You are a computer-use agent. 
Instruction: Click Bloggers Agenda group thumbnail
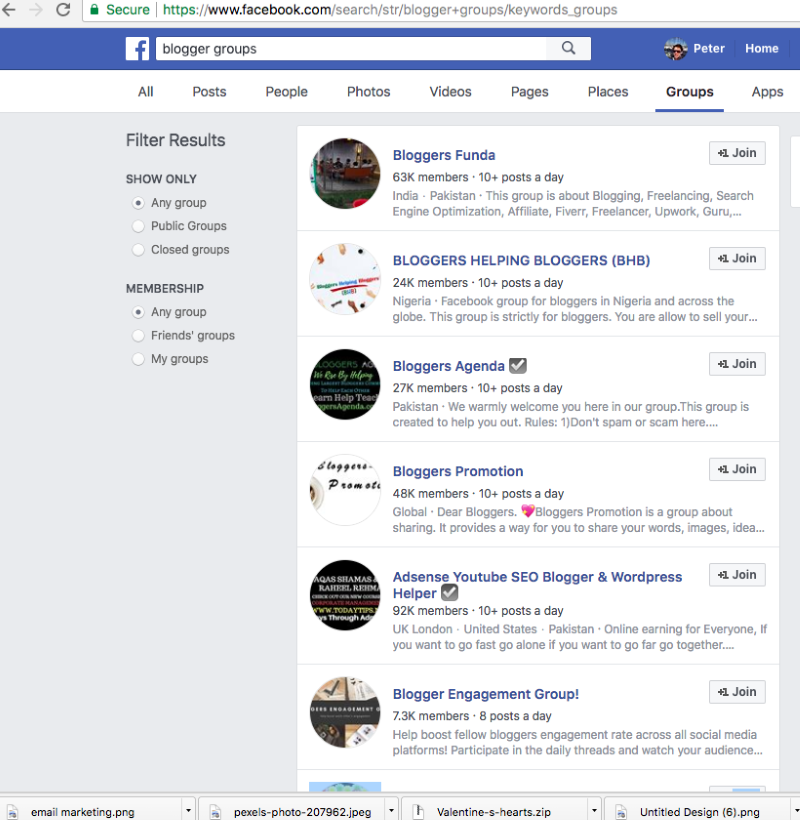click(x=345, y=384)
